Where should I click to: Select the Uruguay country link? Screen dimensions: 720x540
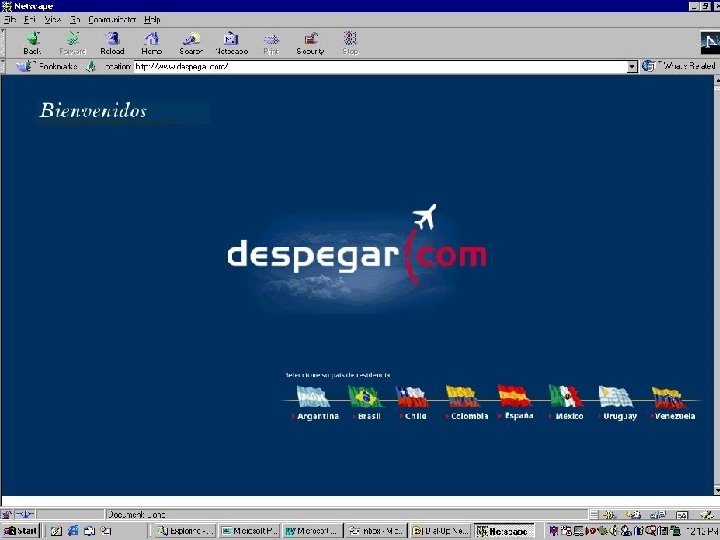click(x=618, y=416)
